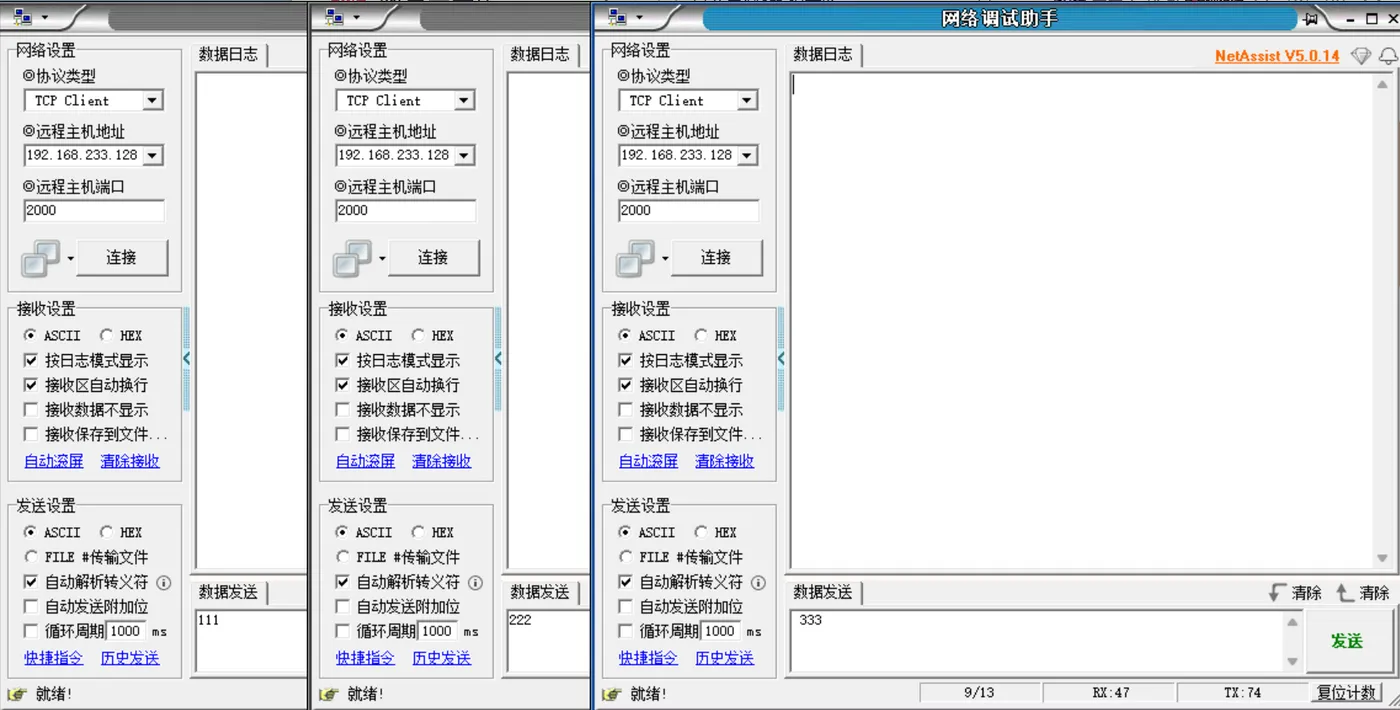The image size is (1400, 710).
Task: Click the 就绪 status icon in the right window
Action: 614,693
